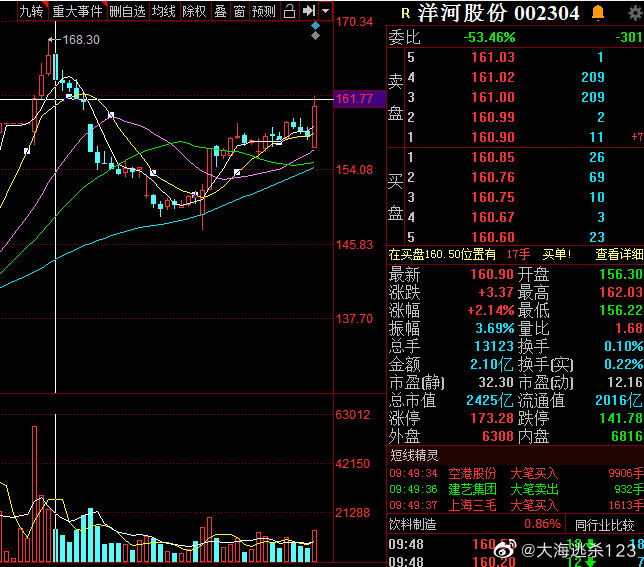Click the 预测 forecast button
Image resolution: width=644 pixels, height=567 pixels.
264,11
